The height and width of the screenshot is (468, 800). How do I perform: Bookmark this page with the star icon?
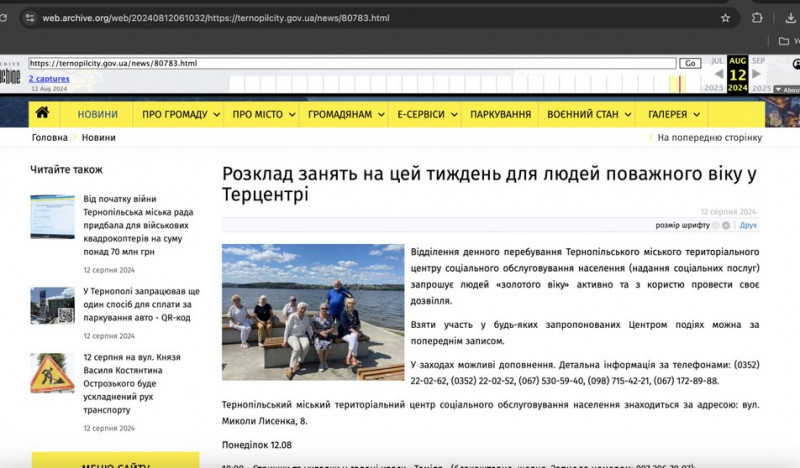pos(725,18)
